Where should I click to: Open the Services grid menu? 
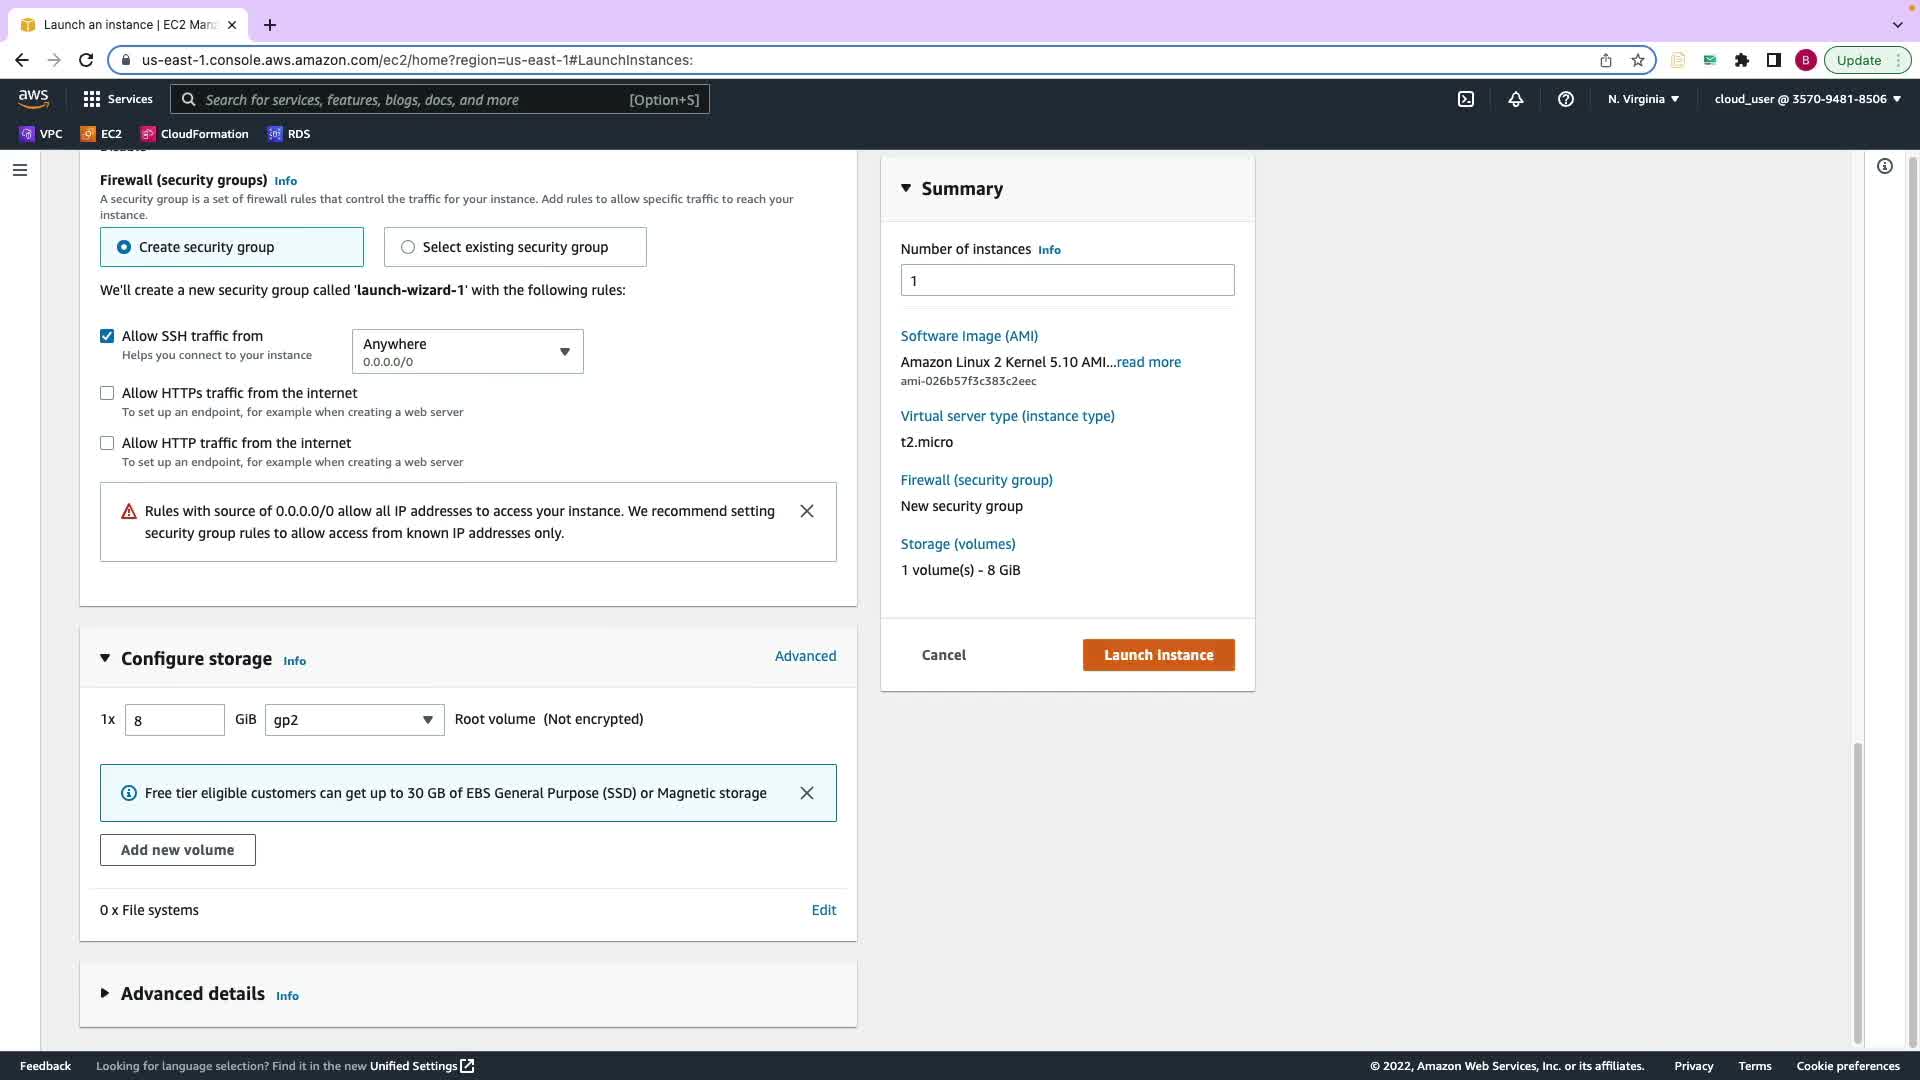pyautogui.click(x=118, y=99)
